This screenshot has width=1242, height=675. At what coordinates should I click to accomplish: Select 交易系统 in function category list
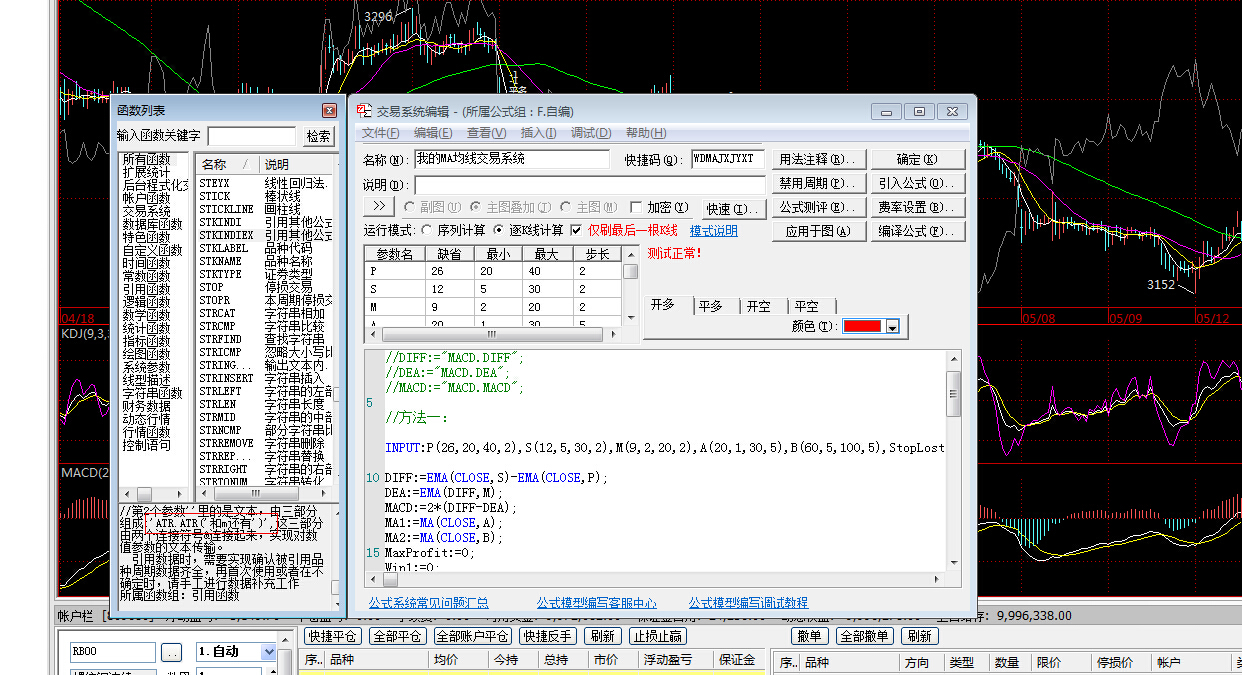click(x=146, y=211)
